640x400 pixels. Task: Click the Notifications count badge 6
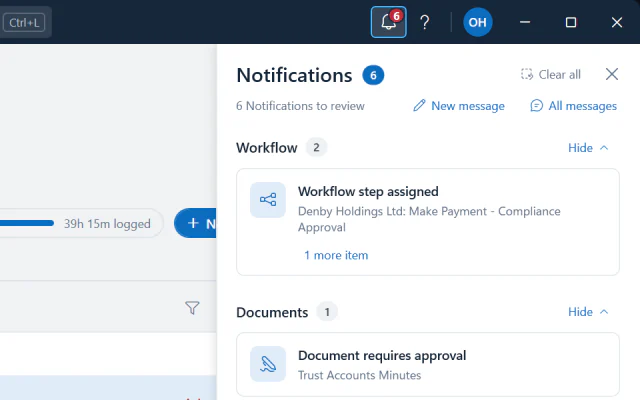click(x=373, y=75)
